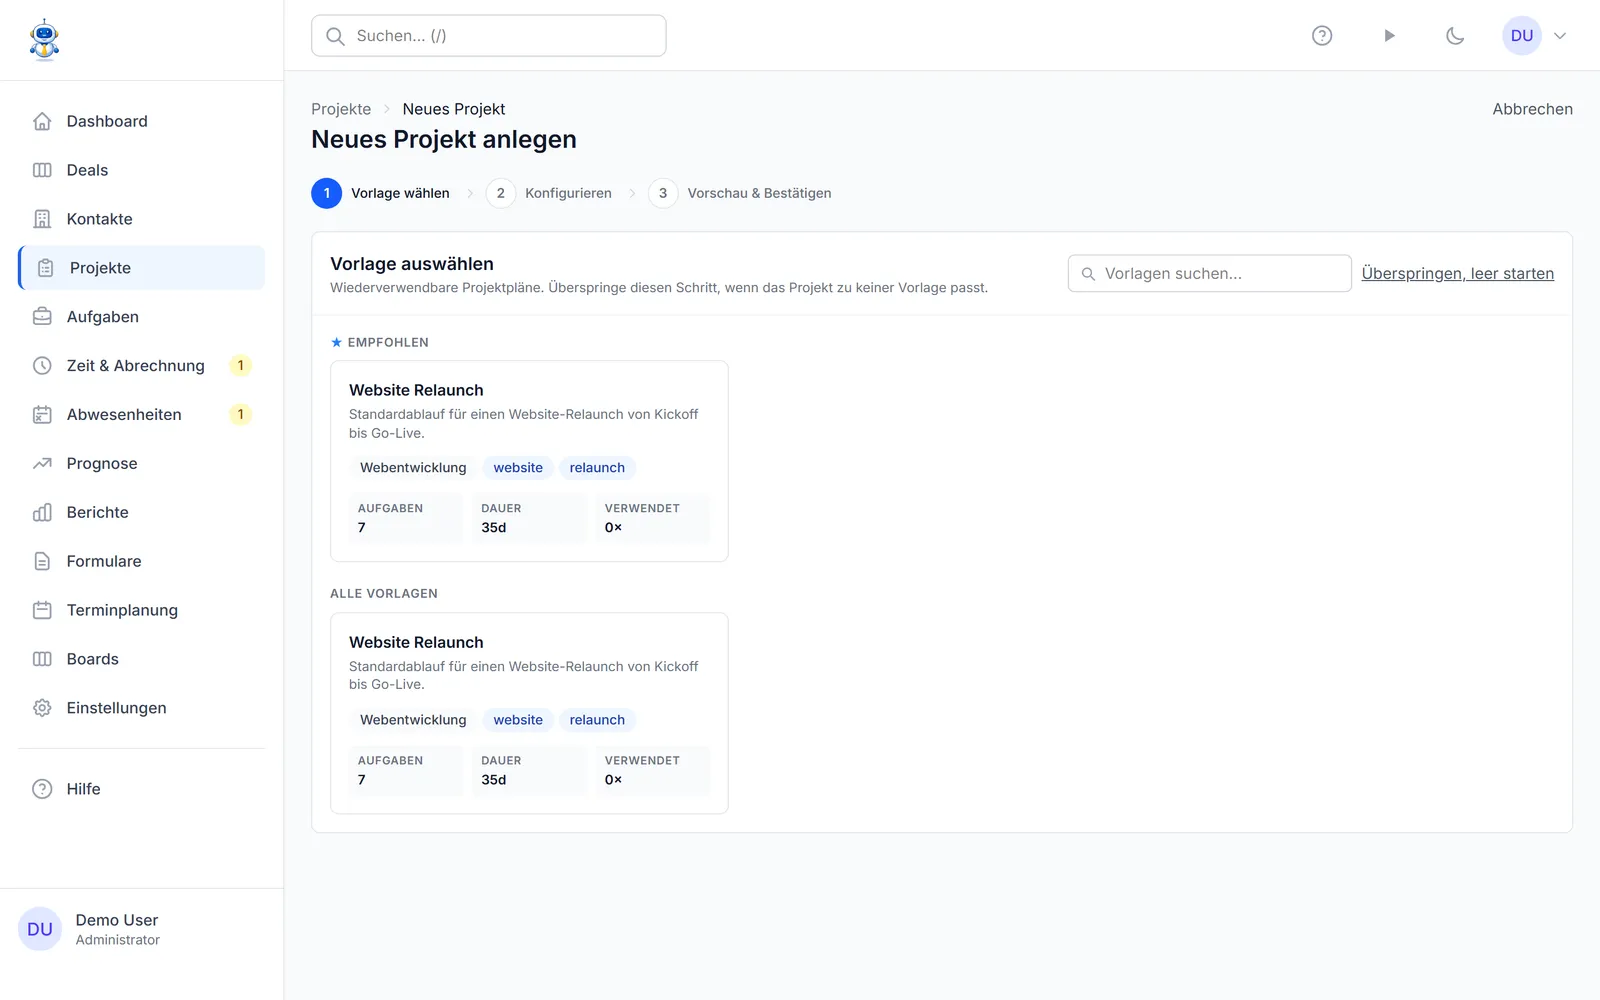The image size is (1600, 1000).
Task: Click the Kontakte building icon
Action: click(x=42, y=219)
